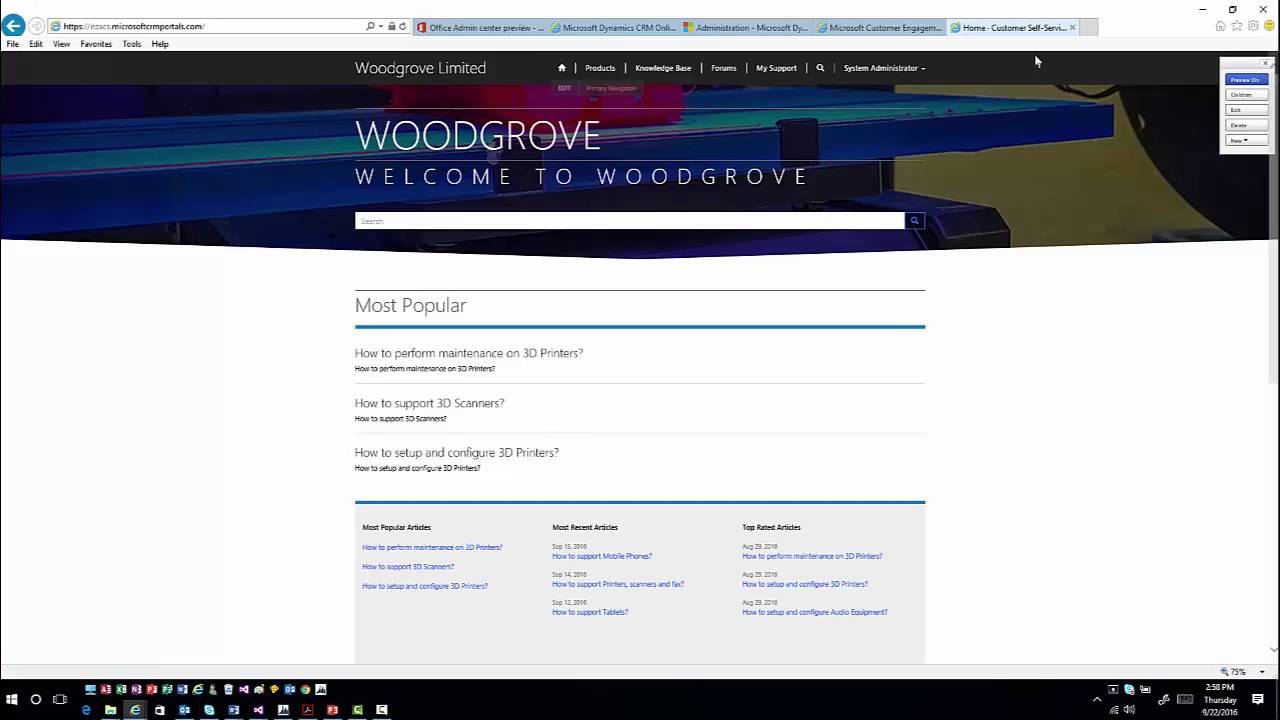Open Task View on the taskbar

(x=60, y=699)
